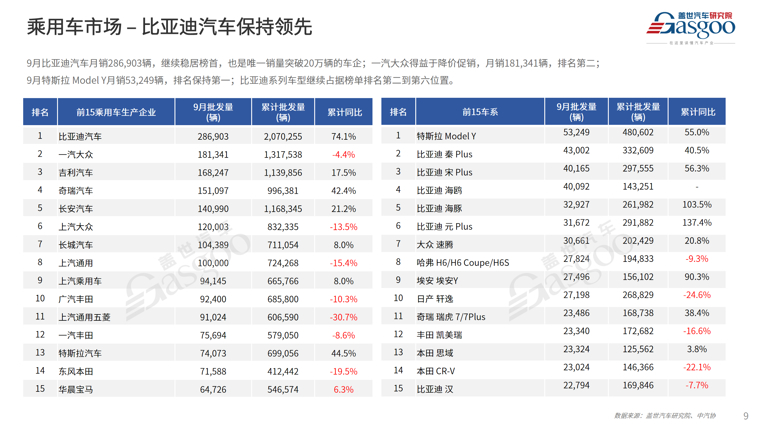Click the 56.3% growth cell
Screen dimensions: 760x428
click(697, 169)
